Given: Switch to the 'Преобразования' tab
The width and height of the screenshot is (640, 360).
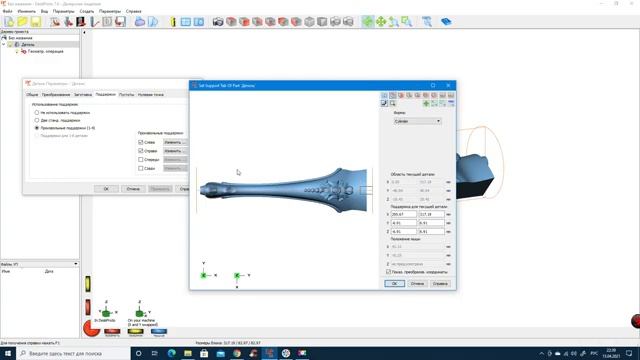Looking at the screenshot, I should pos(56,95).
